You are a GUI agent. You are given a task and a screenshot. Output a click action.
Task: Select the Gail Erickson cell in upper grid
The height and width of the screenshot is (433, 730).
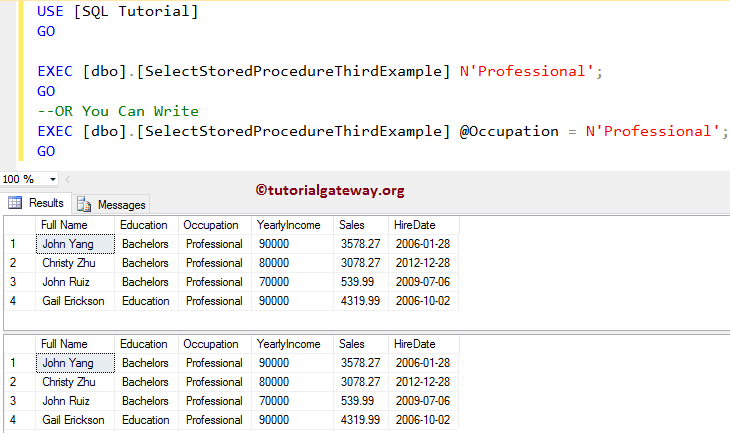75,301
